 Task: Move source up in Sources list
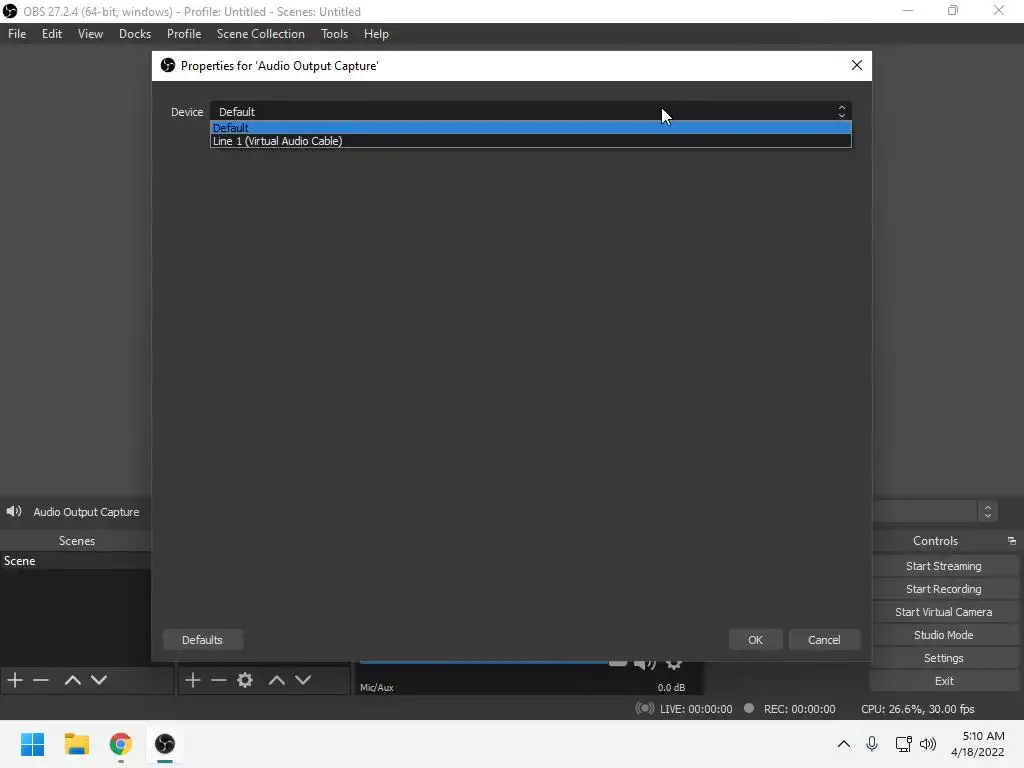277,680
